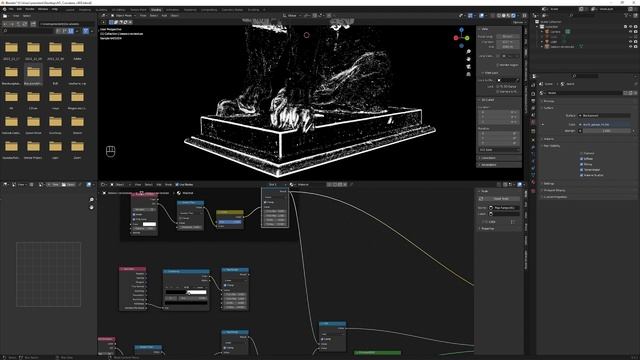Open the Material properties tab icon
Image resolution: width=640 pixels, height=360 pixels.
pos(533,182)
